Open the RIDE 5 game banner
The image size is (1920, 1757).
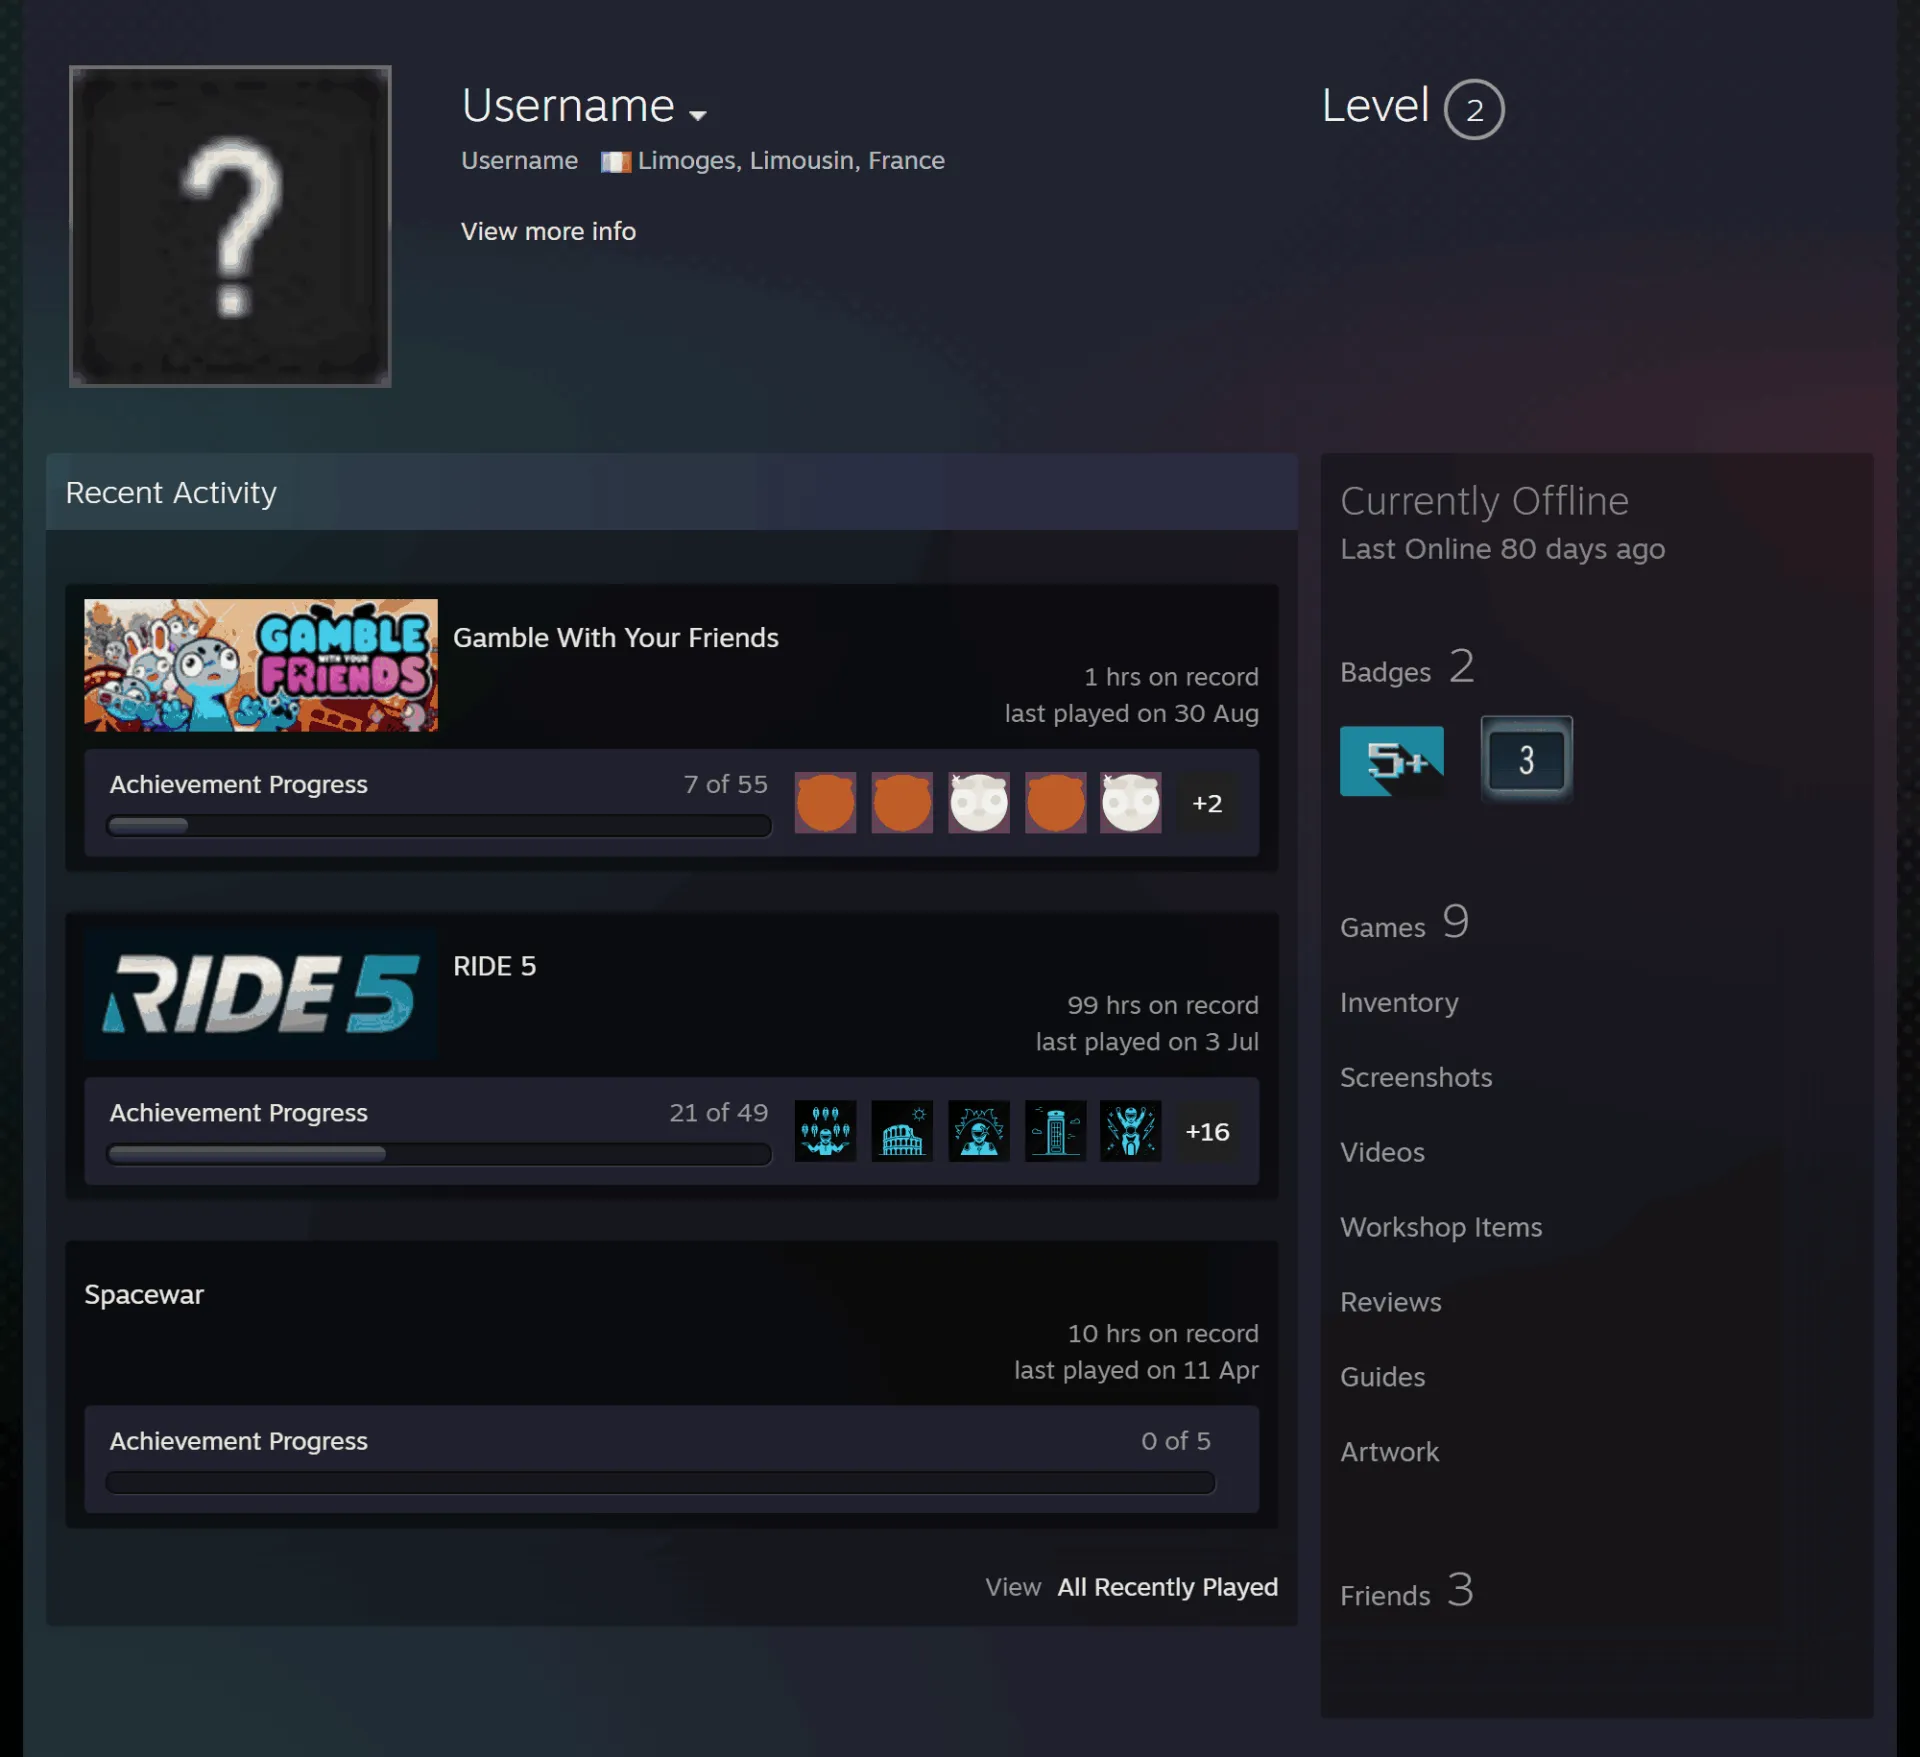(261, 994)
